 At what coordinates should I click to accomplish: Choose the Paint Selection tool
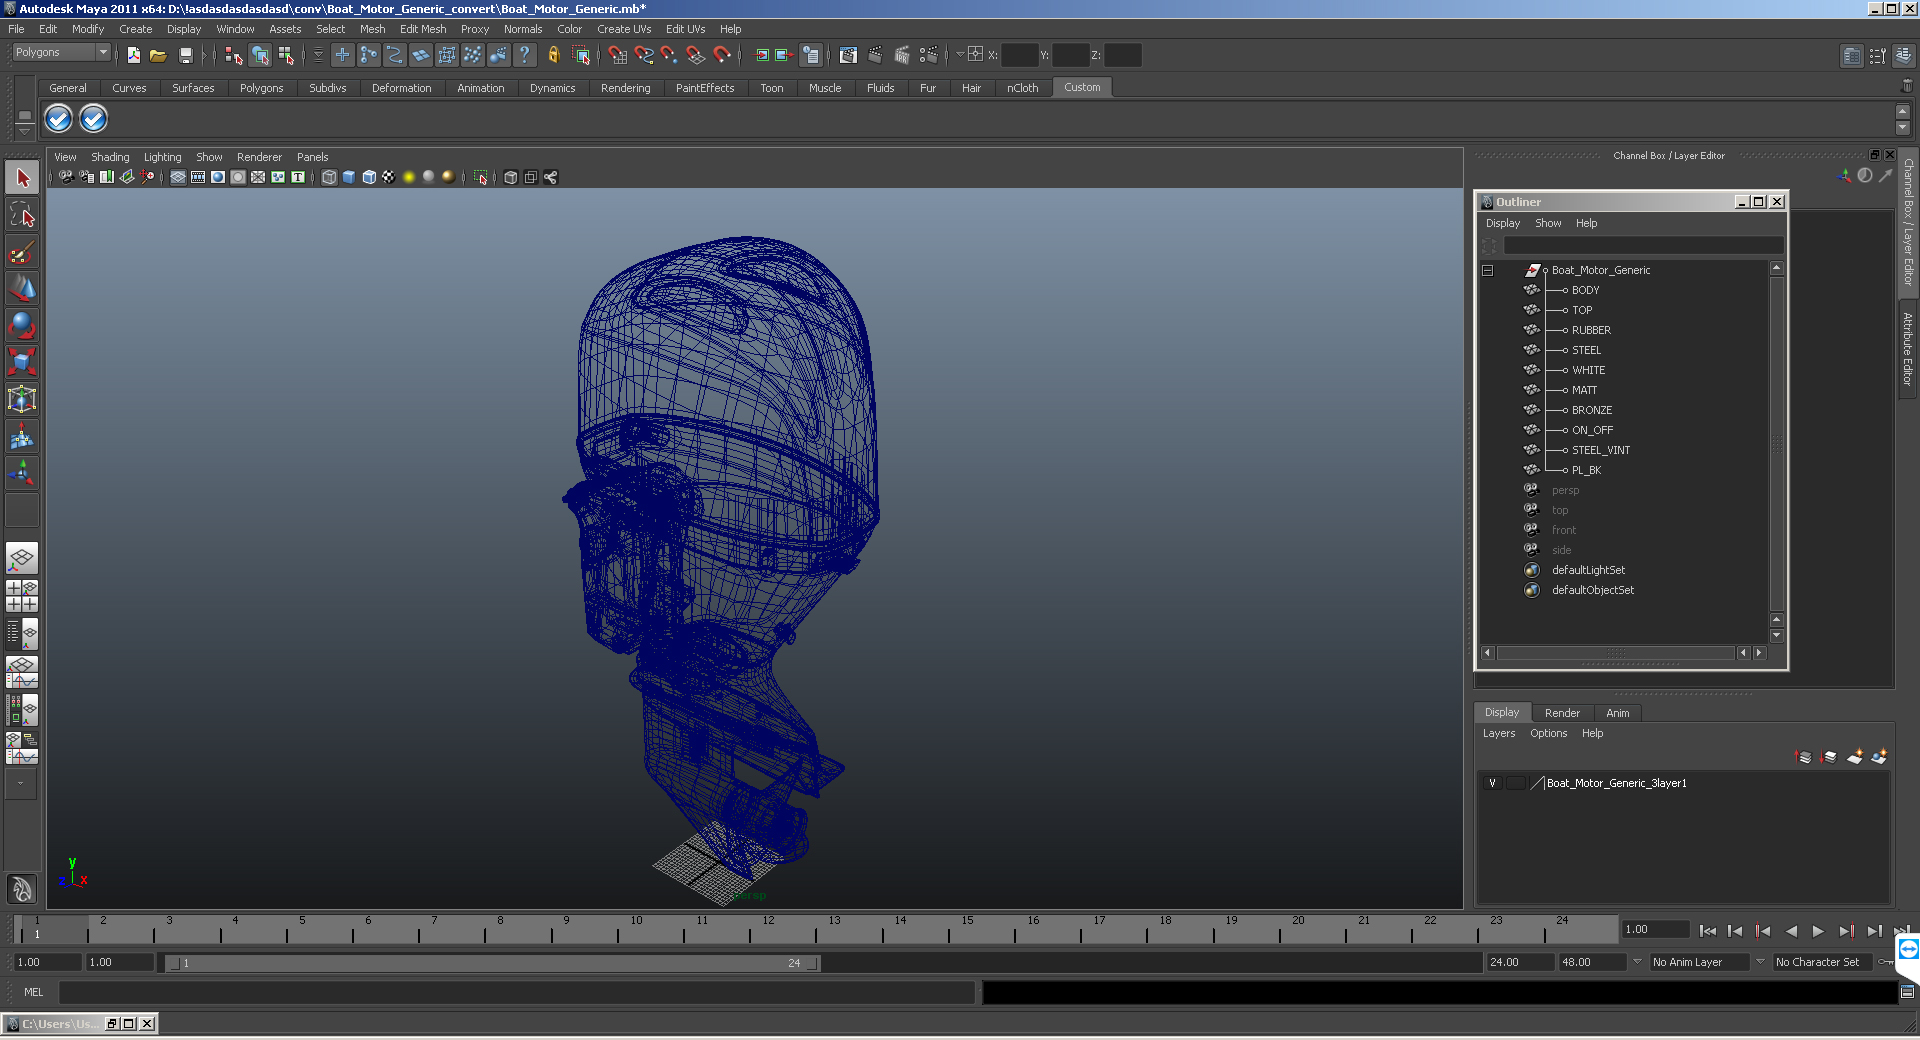coord(22,251)
